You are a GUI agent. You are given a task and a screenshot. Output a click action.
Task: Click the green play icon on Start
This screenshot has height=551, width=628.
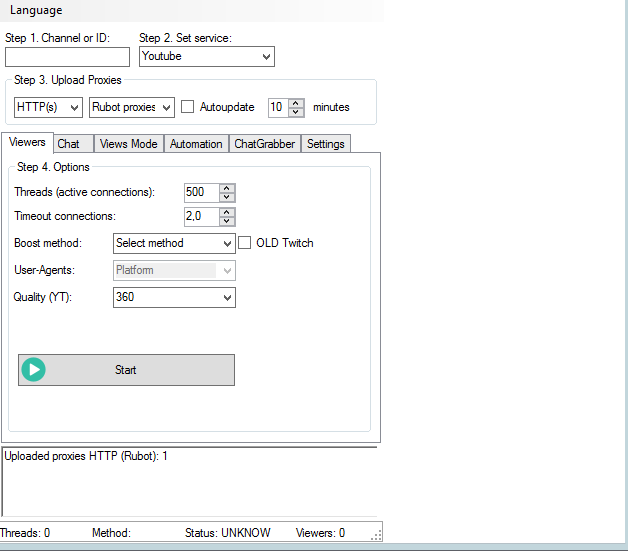coord(35,370)
